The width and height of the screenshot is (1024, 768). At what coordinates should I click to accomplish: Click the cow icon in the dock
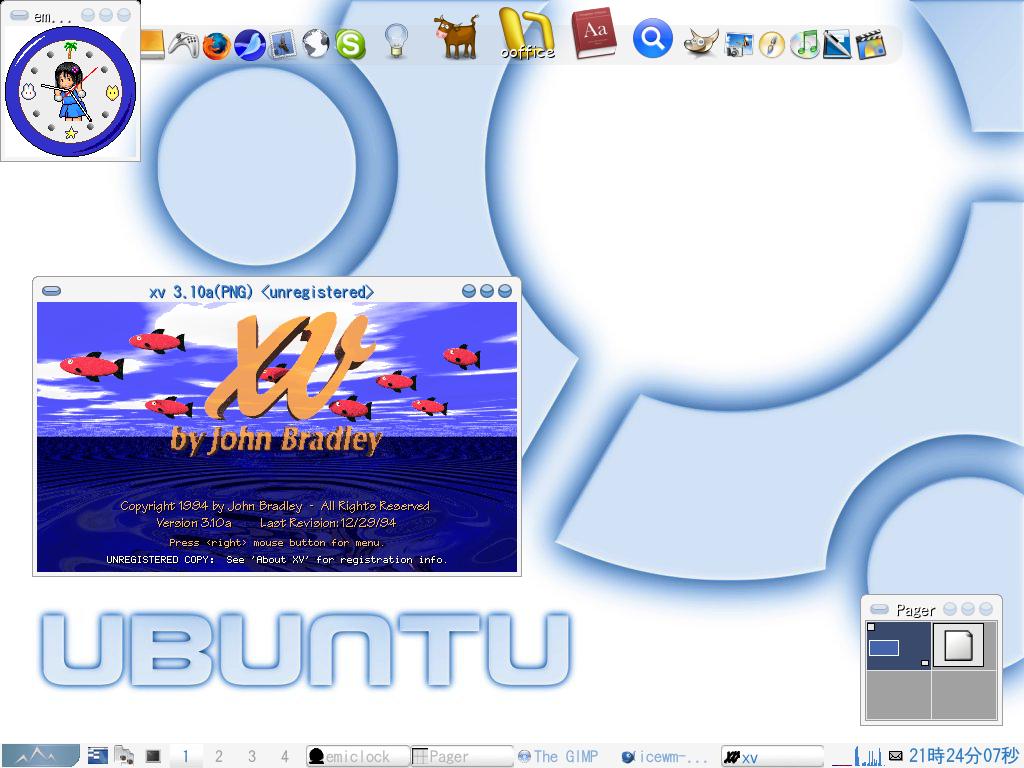point(456,35)
